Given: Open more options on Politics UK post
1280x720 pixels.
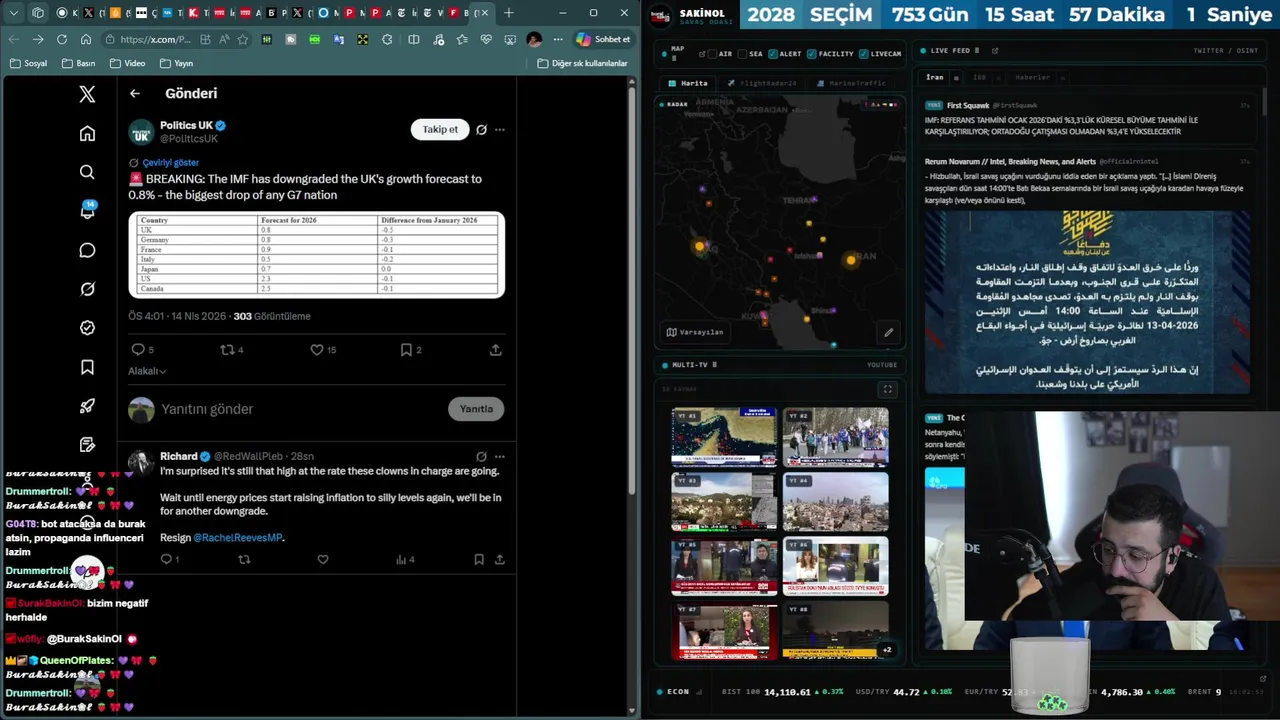Looking at the screenshot, I should pyautogui.click(x=500, y=129).
